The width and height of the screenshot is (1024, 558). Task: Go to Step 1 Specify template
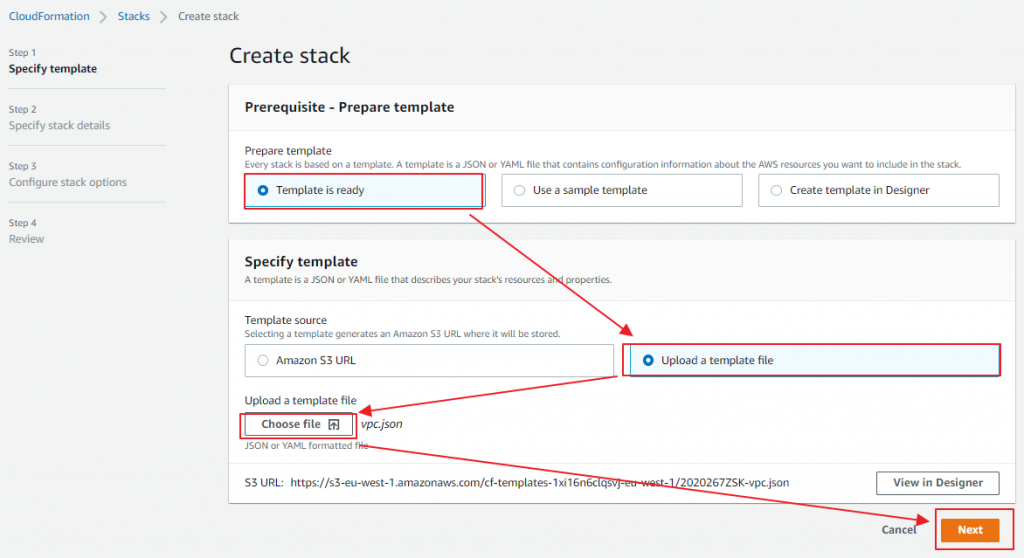[53, 69]
